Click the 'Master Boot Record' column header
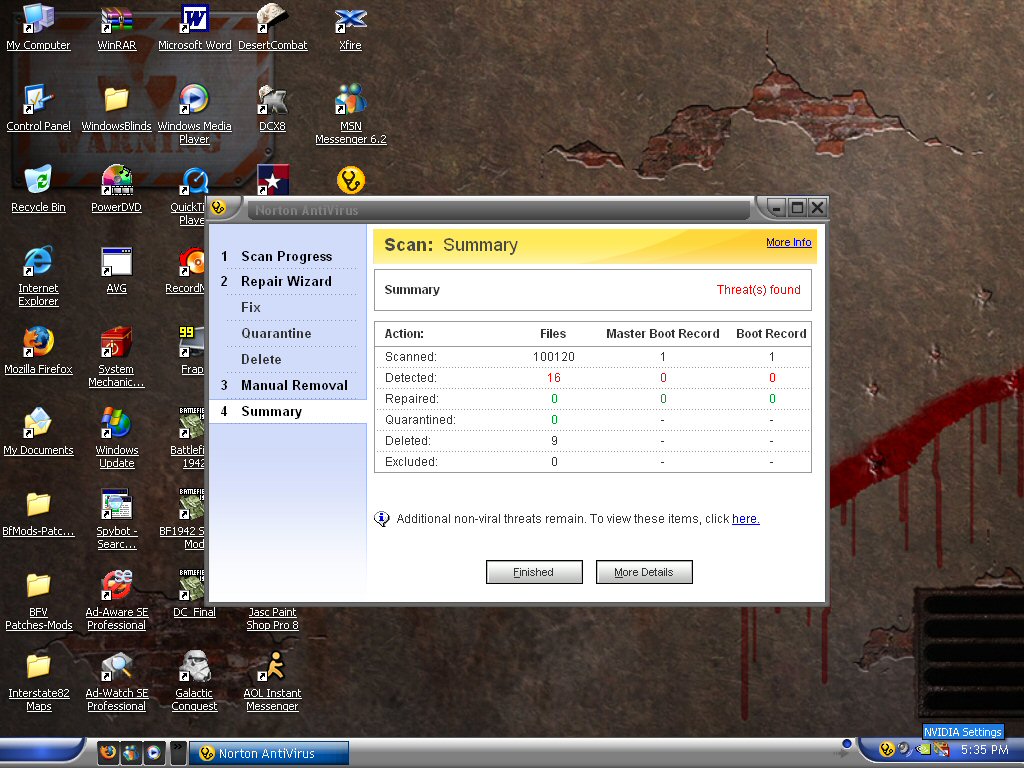The image size is (1024, 768). click(x=663, y=334)
